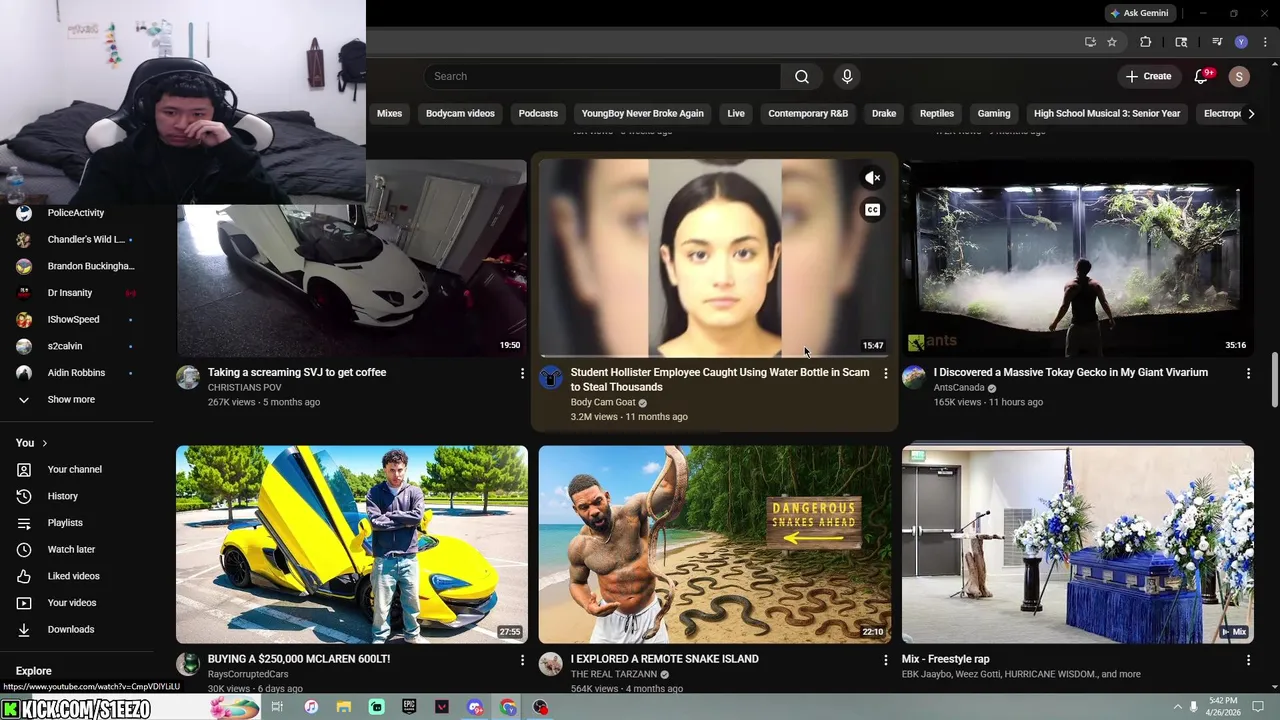Click the Ask Gemini button
Image resolution: width=1280 pixels, height=720 pixels.
pyautogui.click(x=1139, y=13)
